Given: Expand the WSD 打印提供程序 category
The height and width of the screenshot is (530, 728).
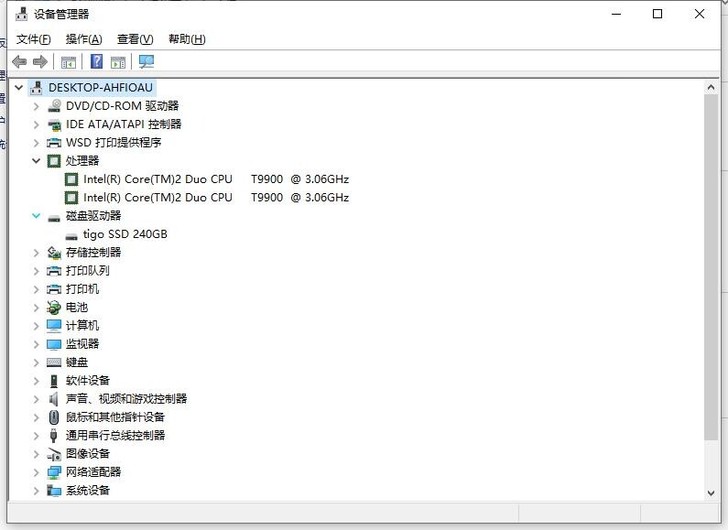Looking at the screenshot, I should (x=36, y=143).
